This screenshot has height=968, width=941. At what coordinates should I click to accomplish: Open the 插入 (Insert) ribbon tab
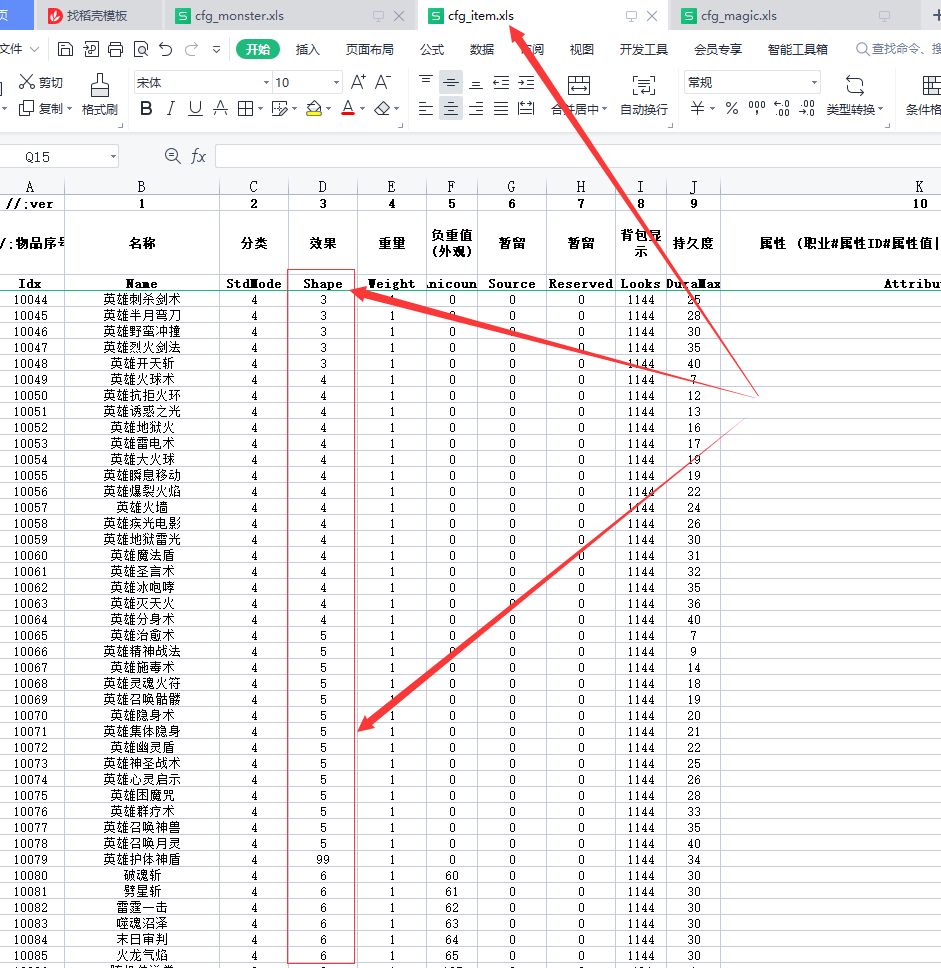(308, 49)
